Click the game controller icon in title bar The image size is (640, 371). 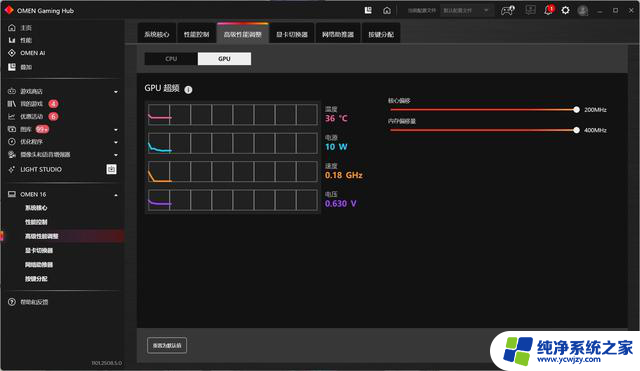(x=507, y=10)
